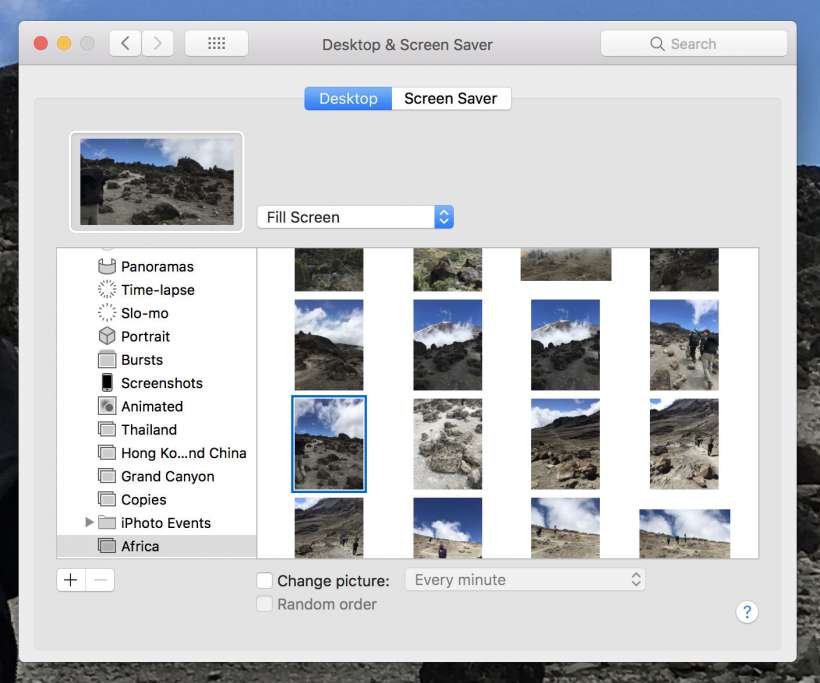Click the Bursts album icon
The image size is (820, 683).
point(107,360)
